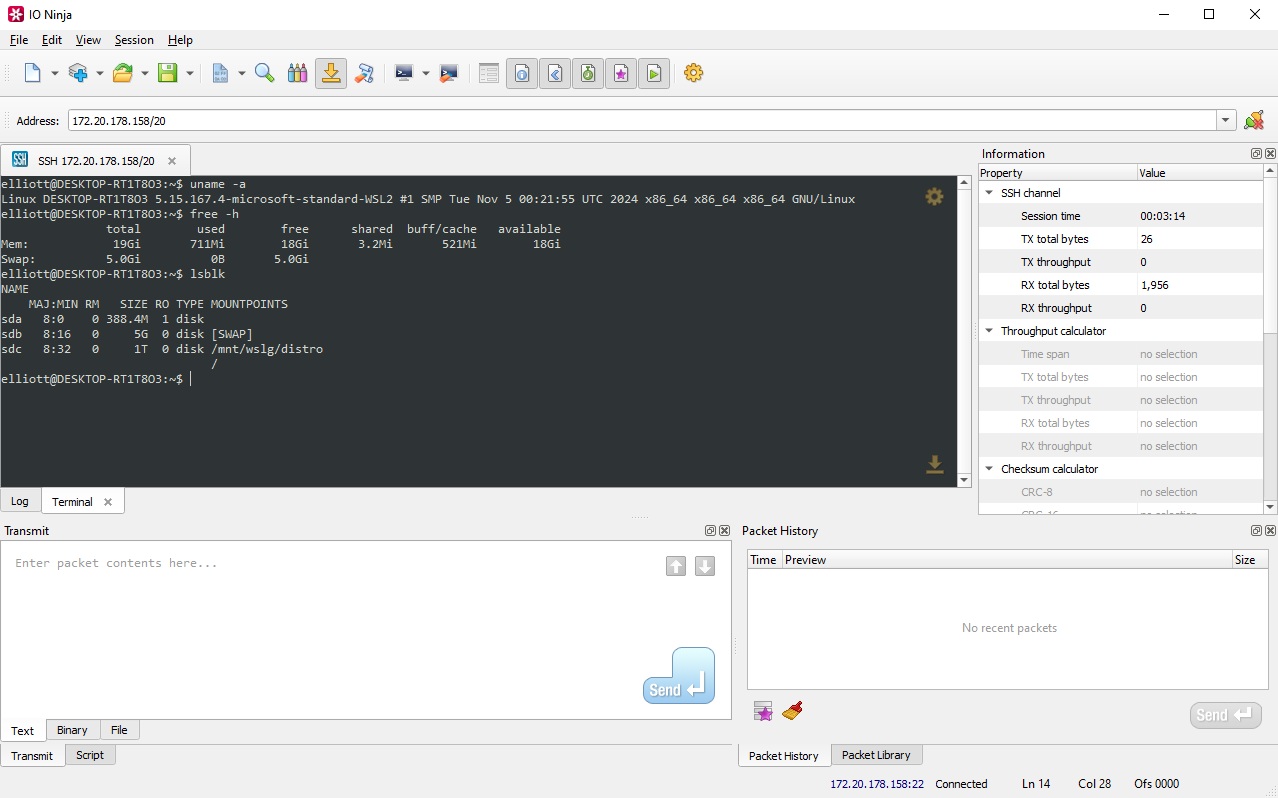Open the View menu
The height and width of the screenshot is (798, 1278).
(x=88, y=40)
